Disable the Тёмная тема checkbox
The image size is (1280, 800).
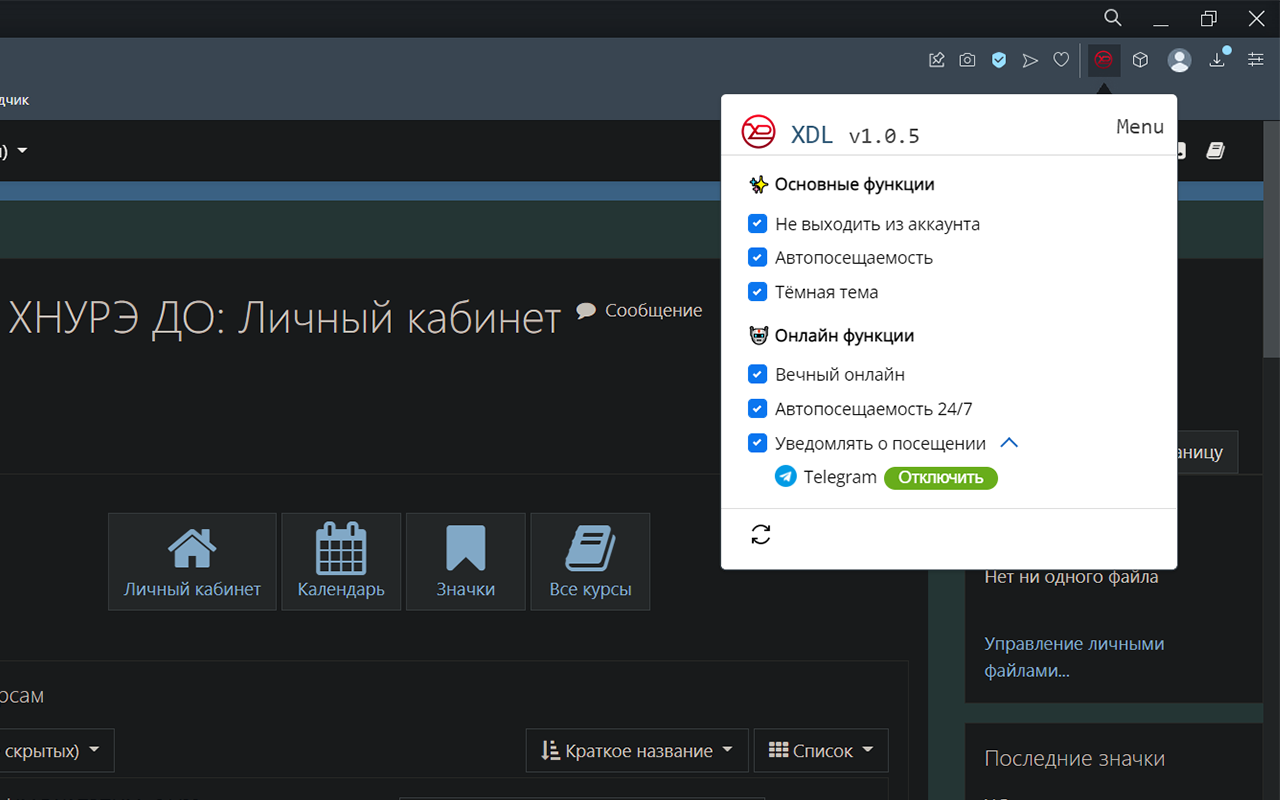pyautogui.click(x=758, y=292)
